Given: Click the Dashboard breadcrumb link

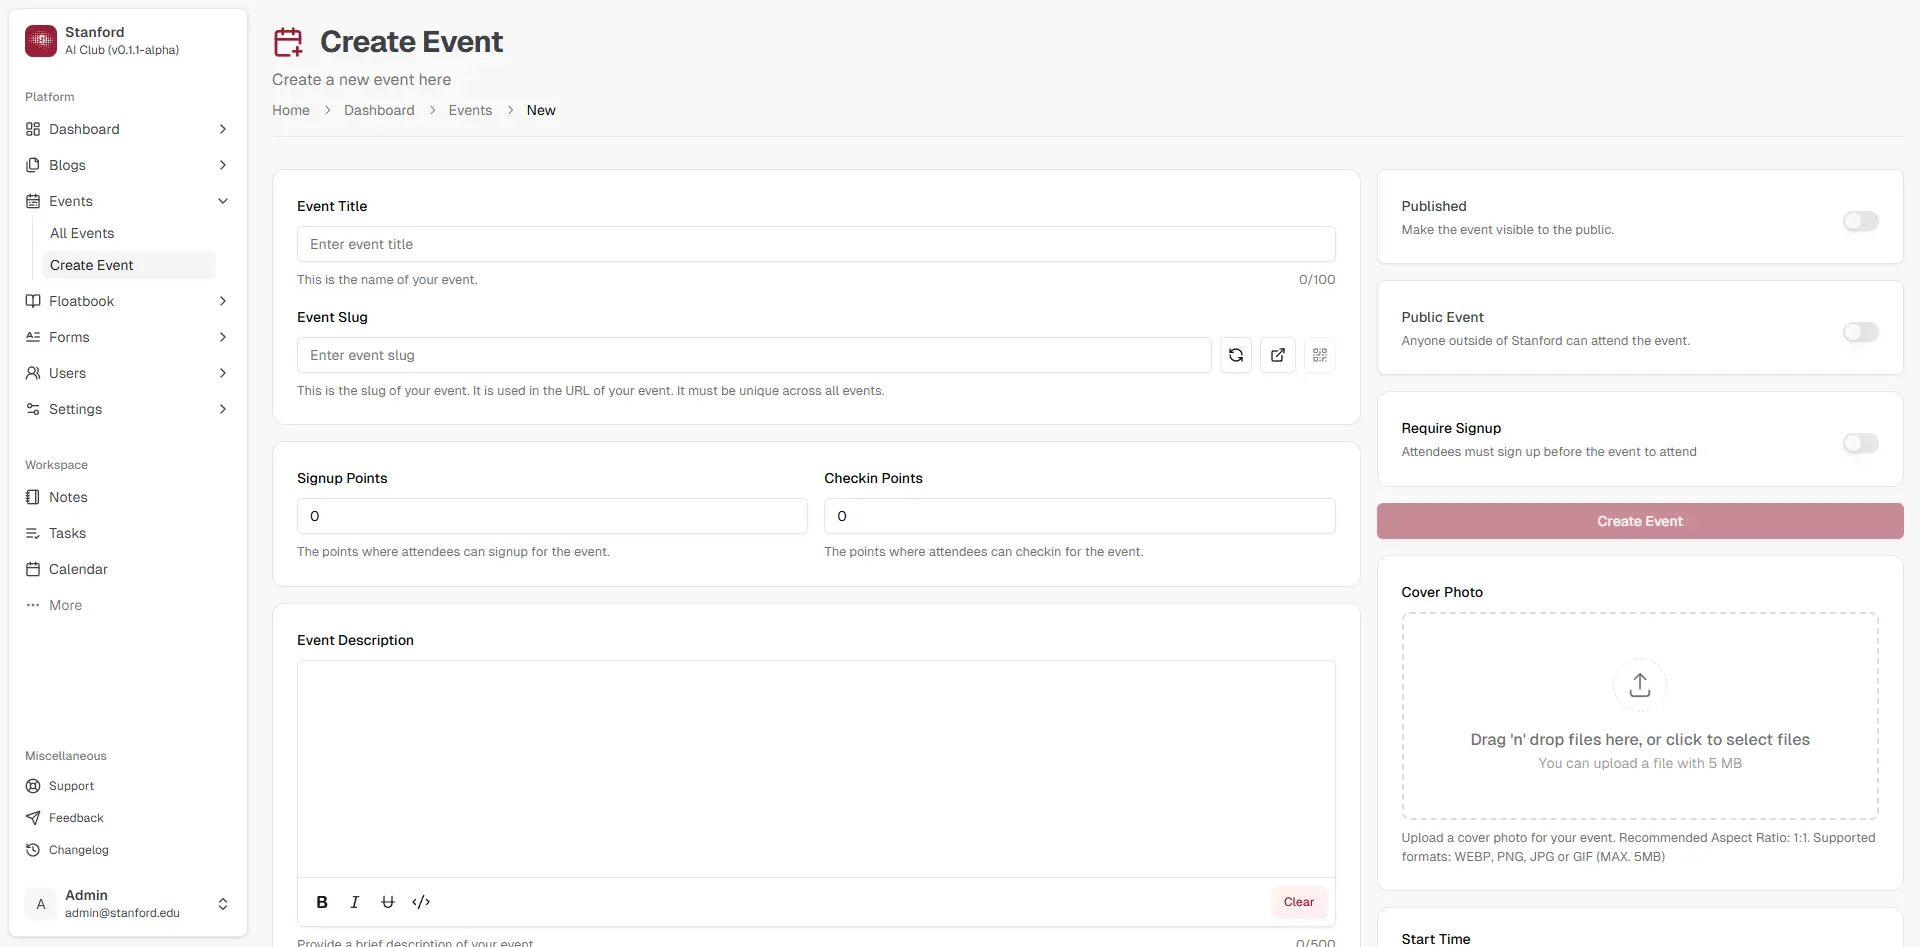Looking at the screenshot, I should coord(379,110).
